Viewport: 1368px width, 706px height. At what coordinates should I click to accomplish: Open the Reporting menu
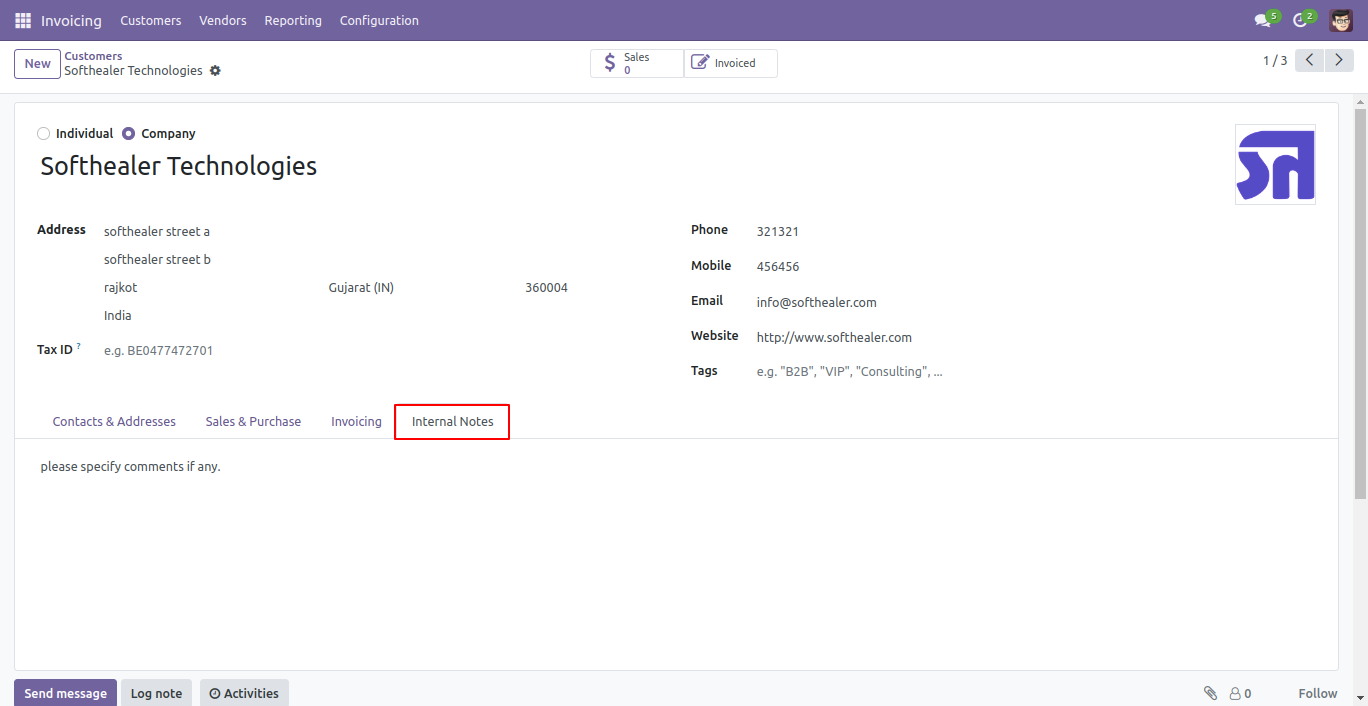[293, 20]
